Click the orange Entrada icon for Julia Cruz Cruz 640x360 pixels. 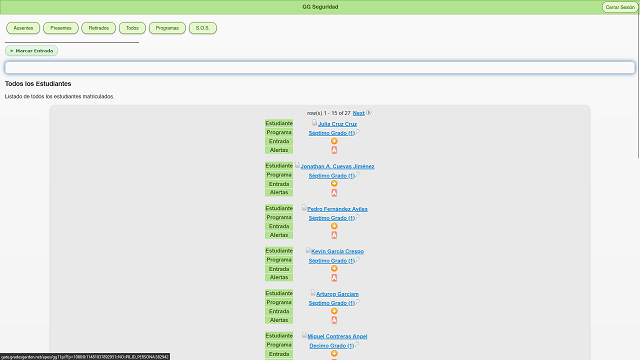pos(334,141)
